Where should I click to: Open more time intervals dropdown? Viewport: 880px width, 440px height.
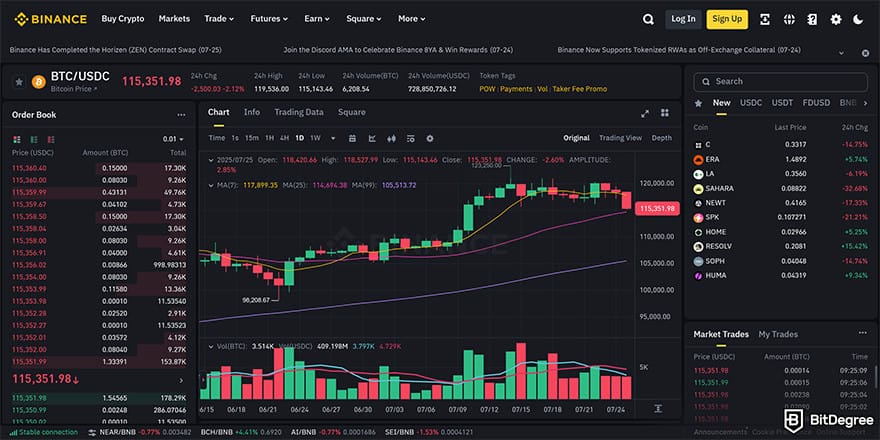[x=333, y=138]
